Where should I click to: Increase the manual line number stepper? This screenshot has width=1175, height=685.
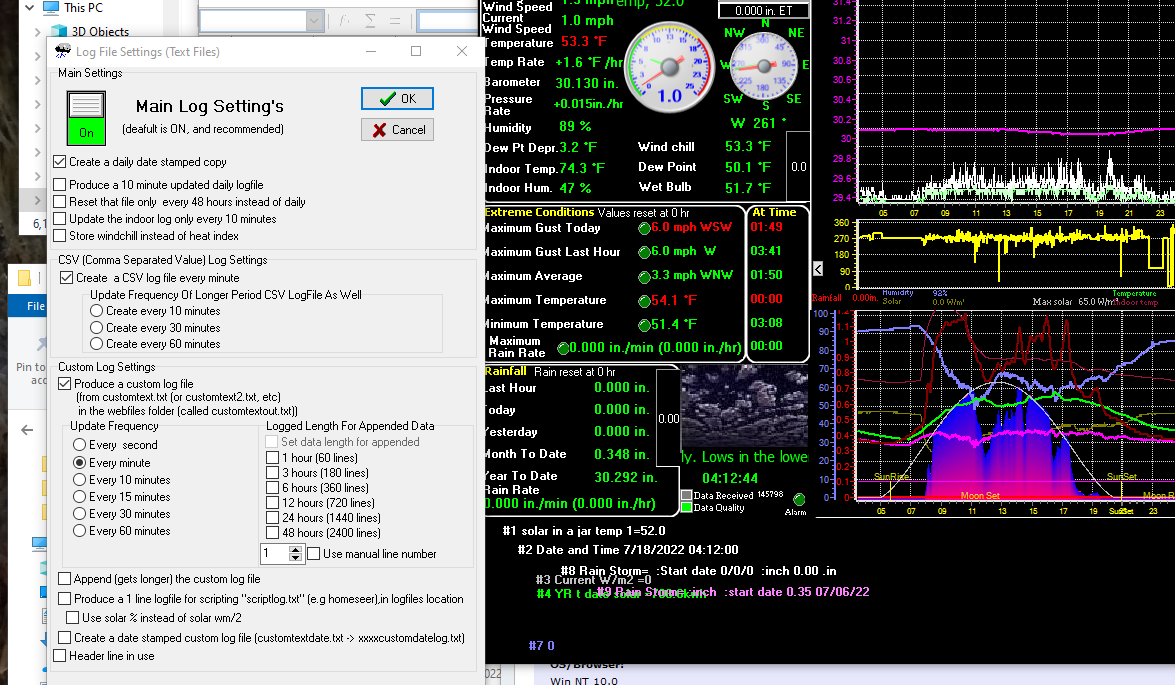pyautogui.click(x=295, y=549)
